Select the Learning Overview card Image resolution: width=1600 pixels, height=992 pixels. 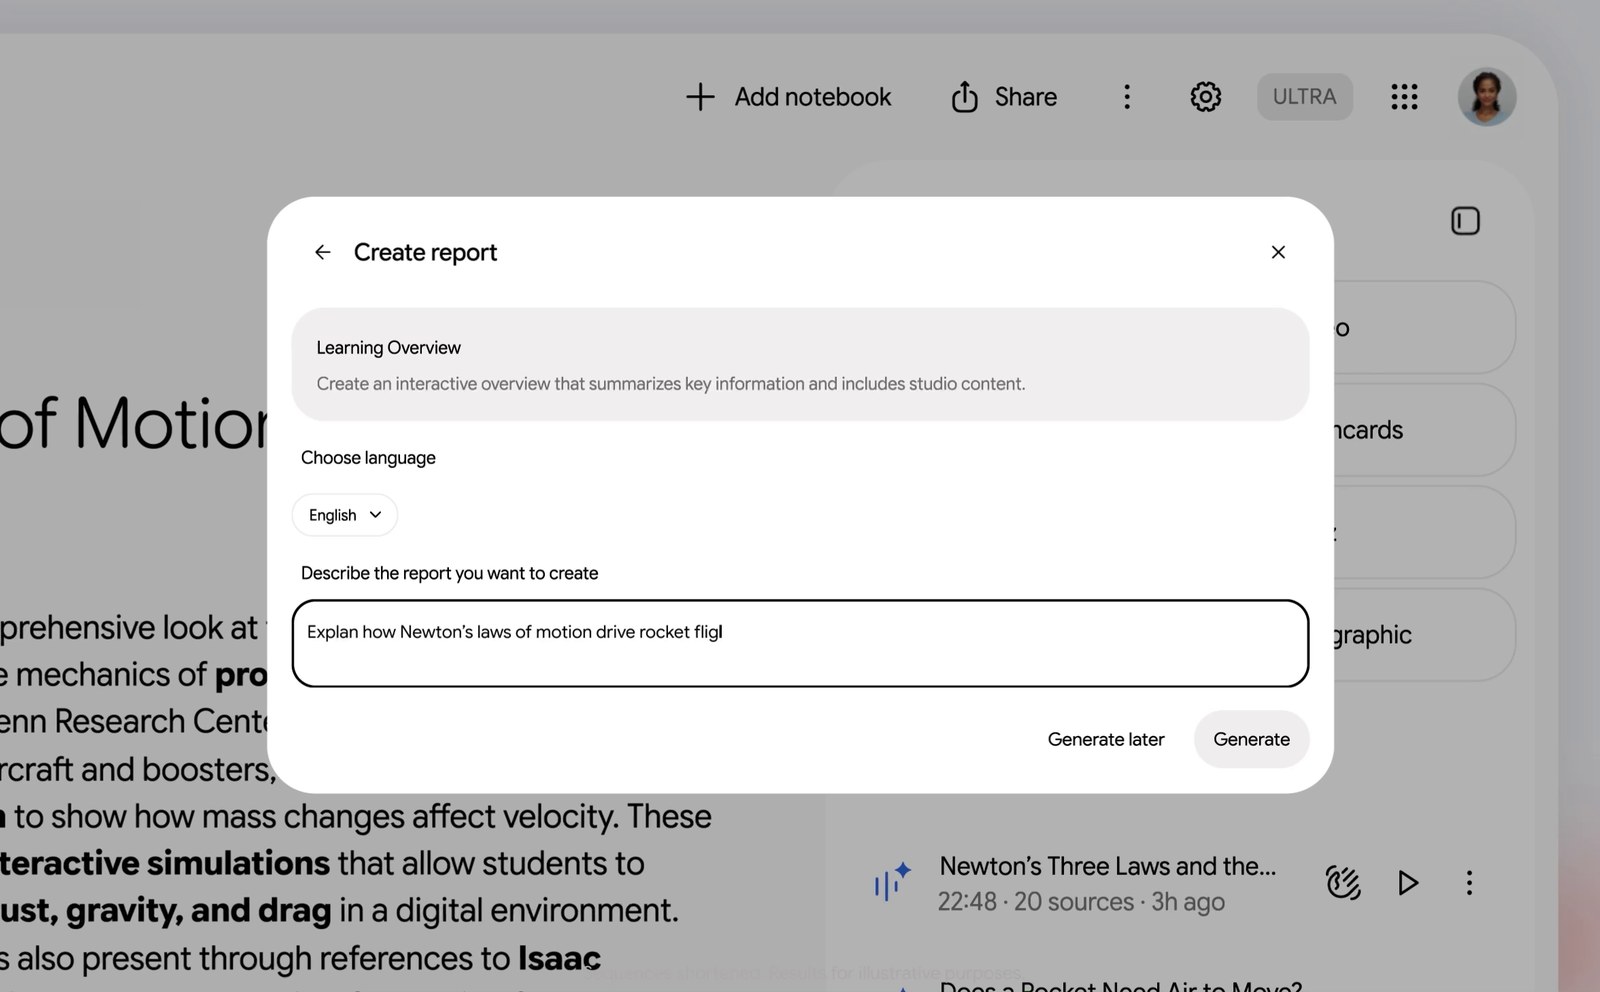coord(800,364)
